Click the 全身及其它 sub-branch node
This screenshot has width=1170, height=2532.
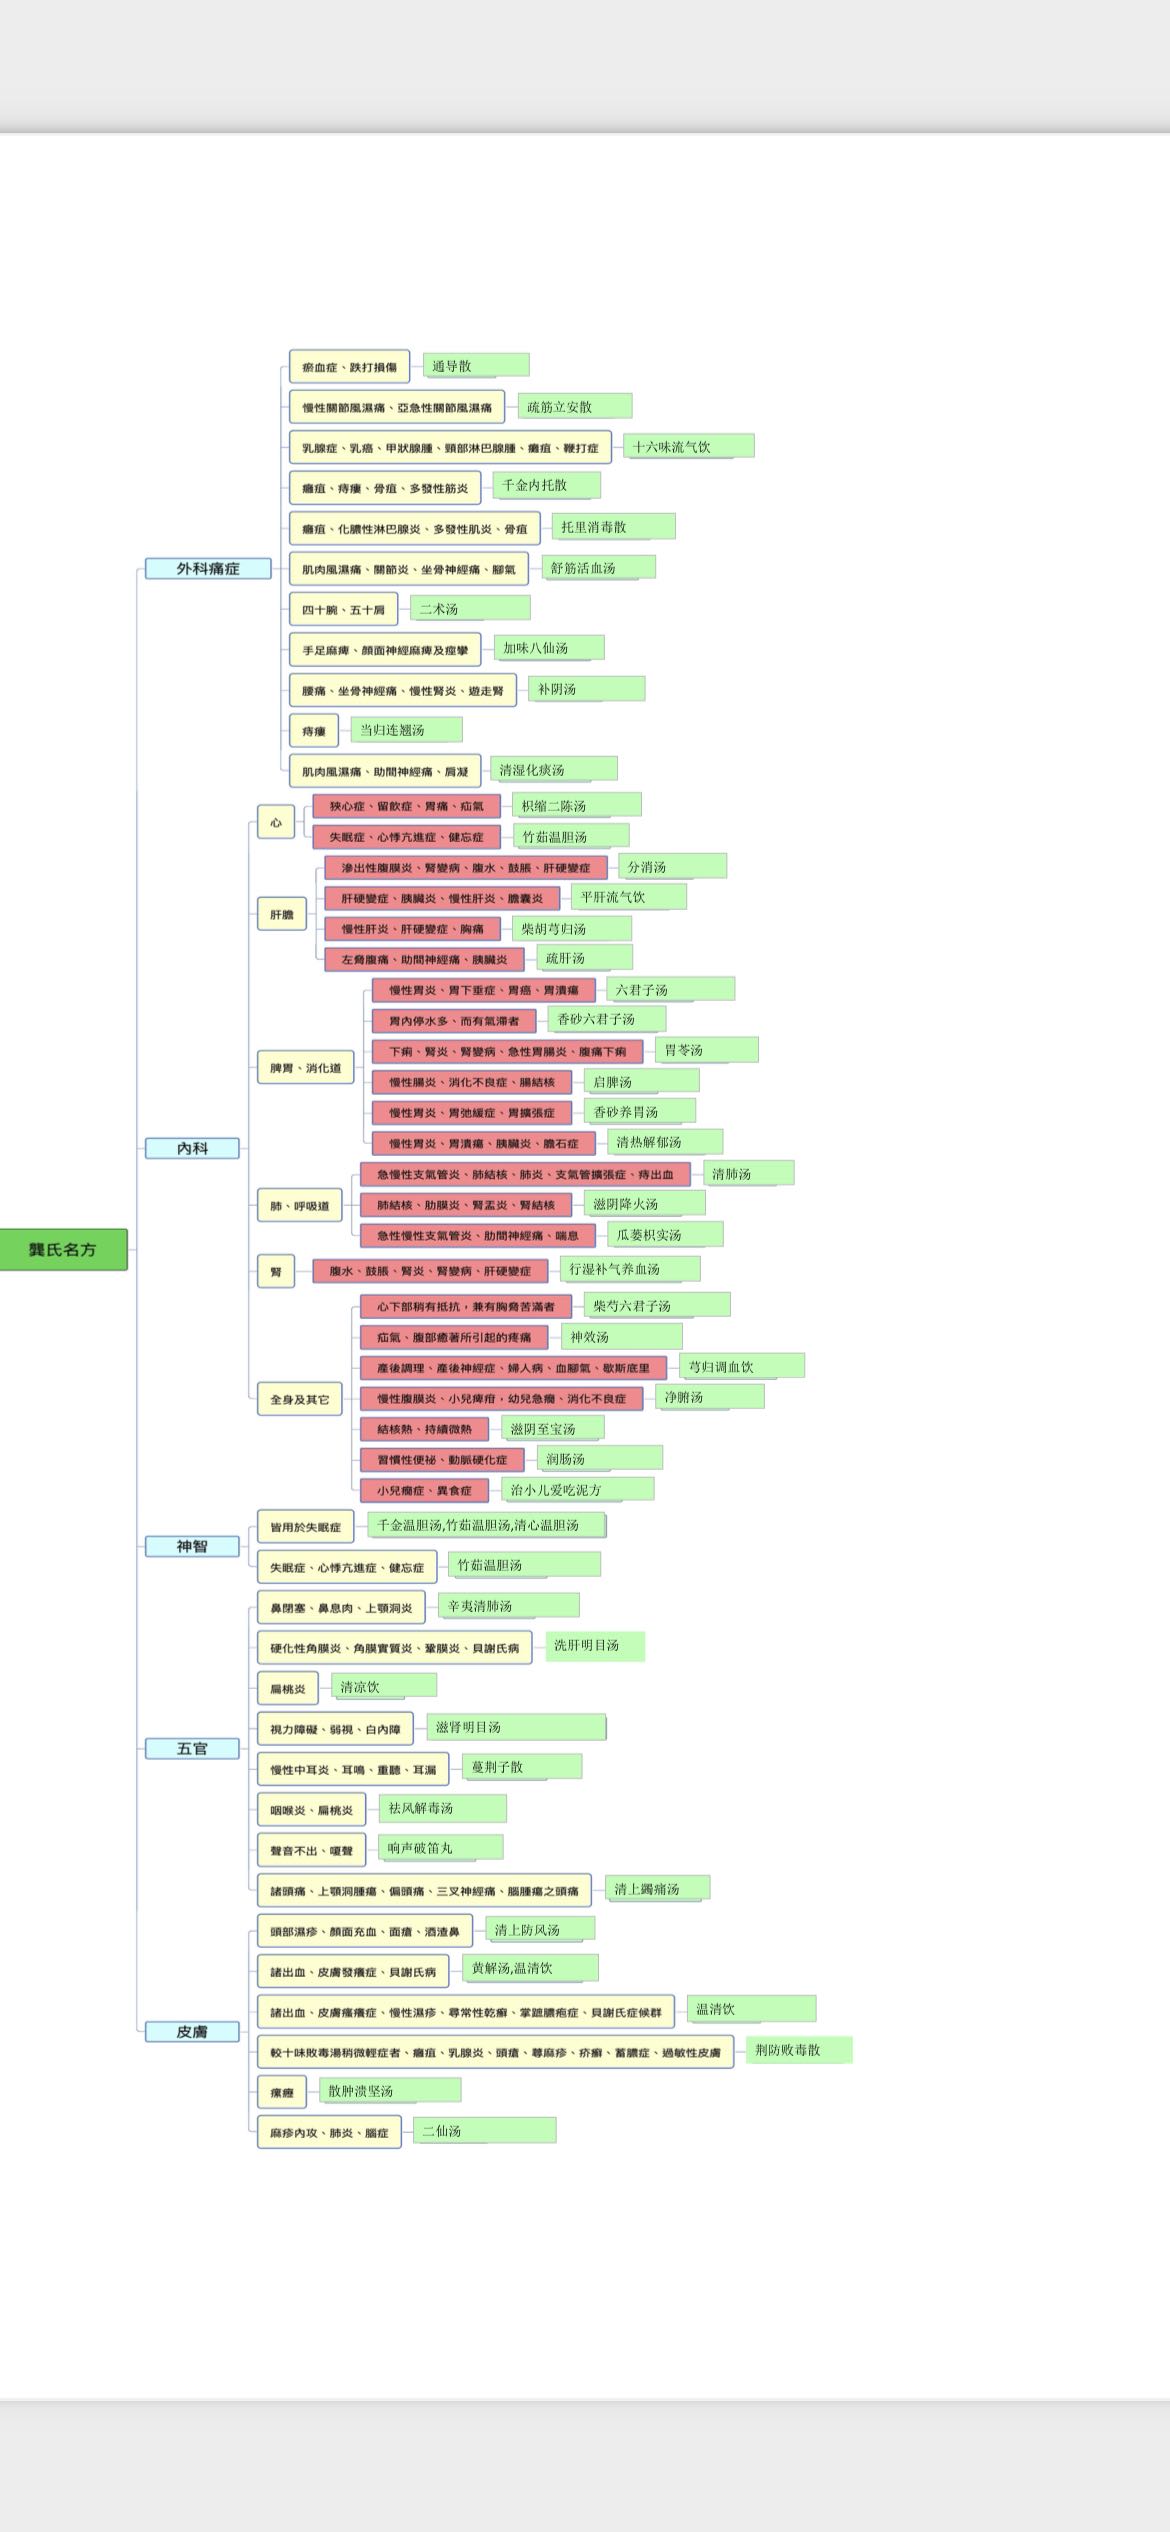[x=299, y=1399]
